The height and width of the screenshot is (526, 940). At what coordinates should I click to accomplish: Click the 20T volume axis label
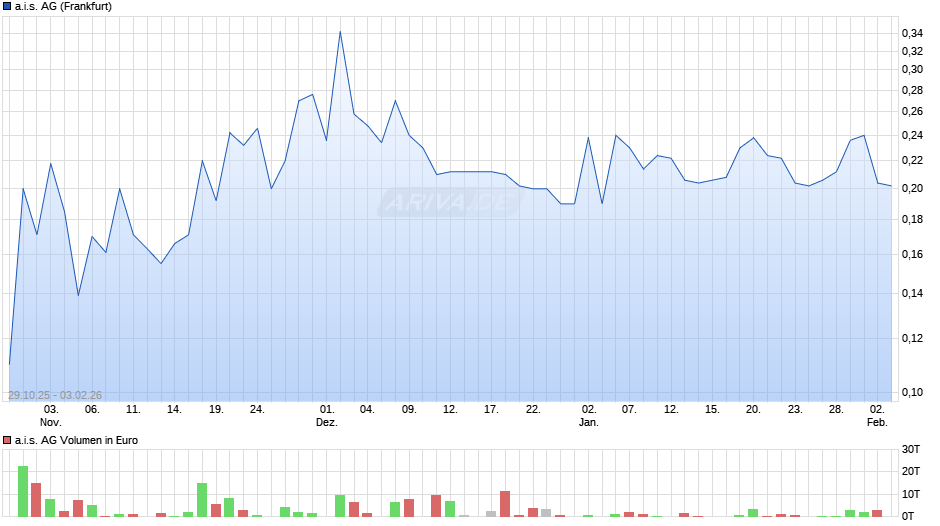point(911,471)
